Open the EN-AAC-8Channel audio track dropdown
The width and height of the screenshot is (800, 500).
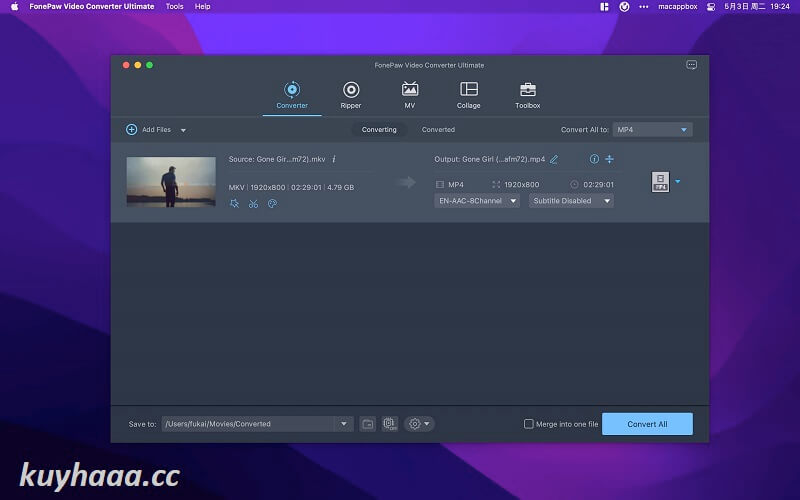[477, 201]
